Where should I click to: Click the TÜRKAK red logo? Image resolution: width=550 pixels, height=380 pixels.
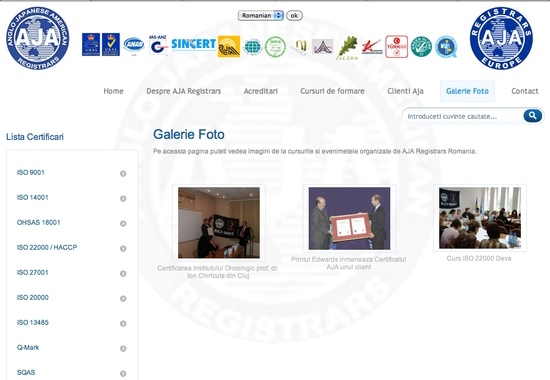tap(396, 46)
